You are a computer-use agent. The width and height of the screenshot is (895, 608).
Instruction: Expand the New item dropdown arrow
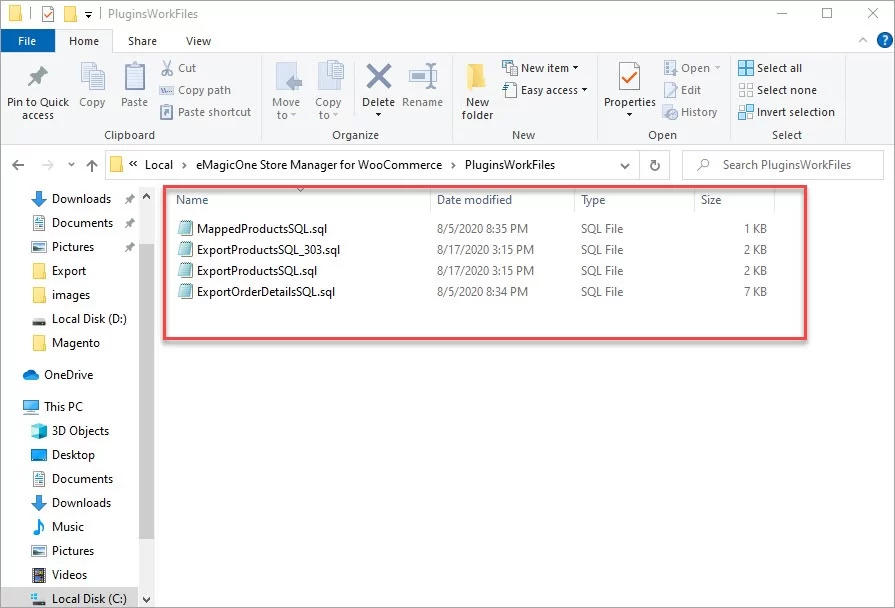[x=576, y=67]
